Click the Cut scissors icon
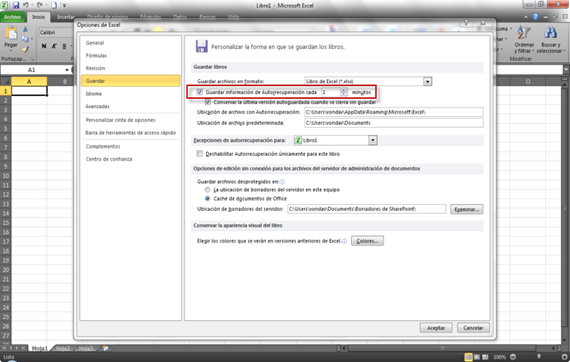The image size is (570, 362). pyautogui.click(x=25, y=29)
